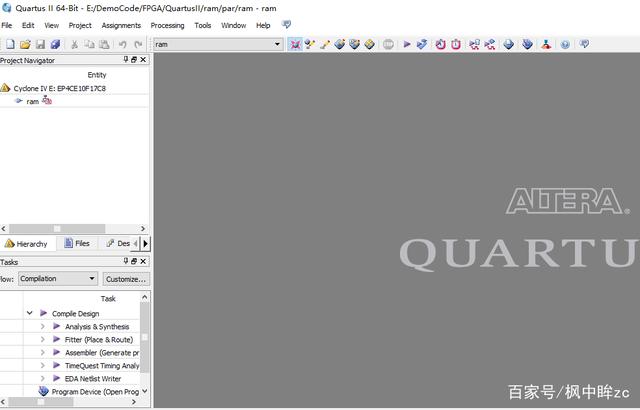Screen dimensions: 640x410
Task: Open the Help menu
Action: coord(263,25)
